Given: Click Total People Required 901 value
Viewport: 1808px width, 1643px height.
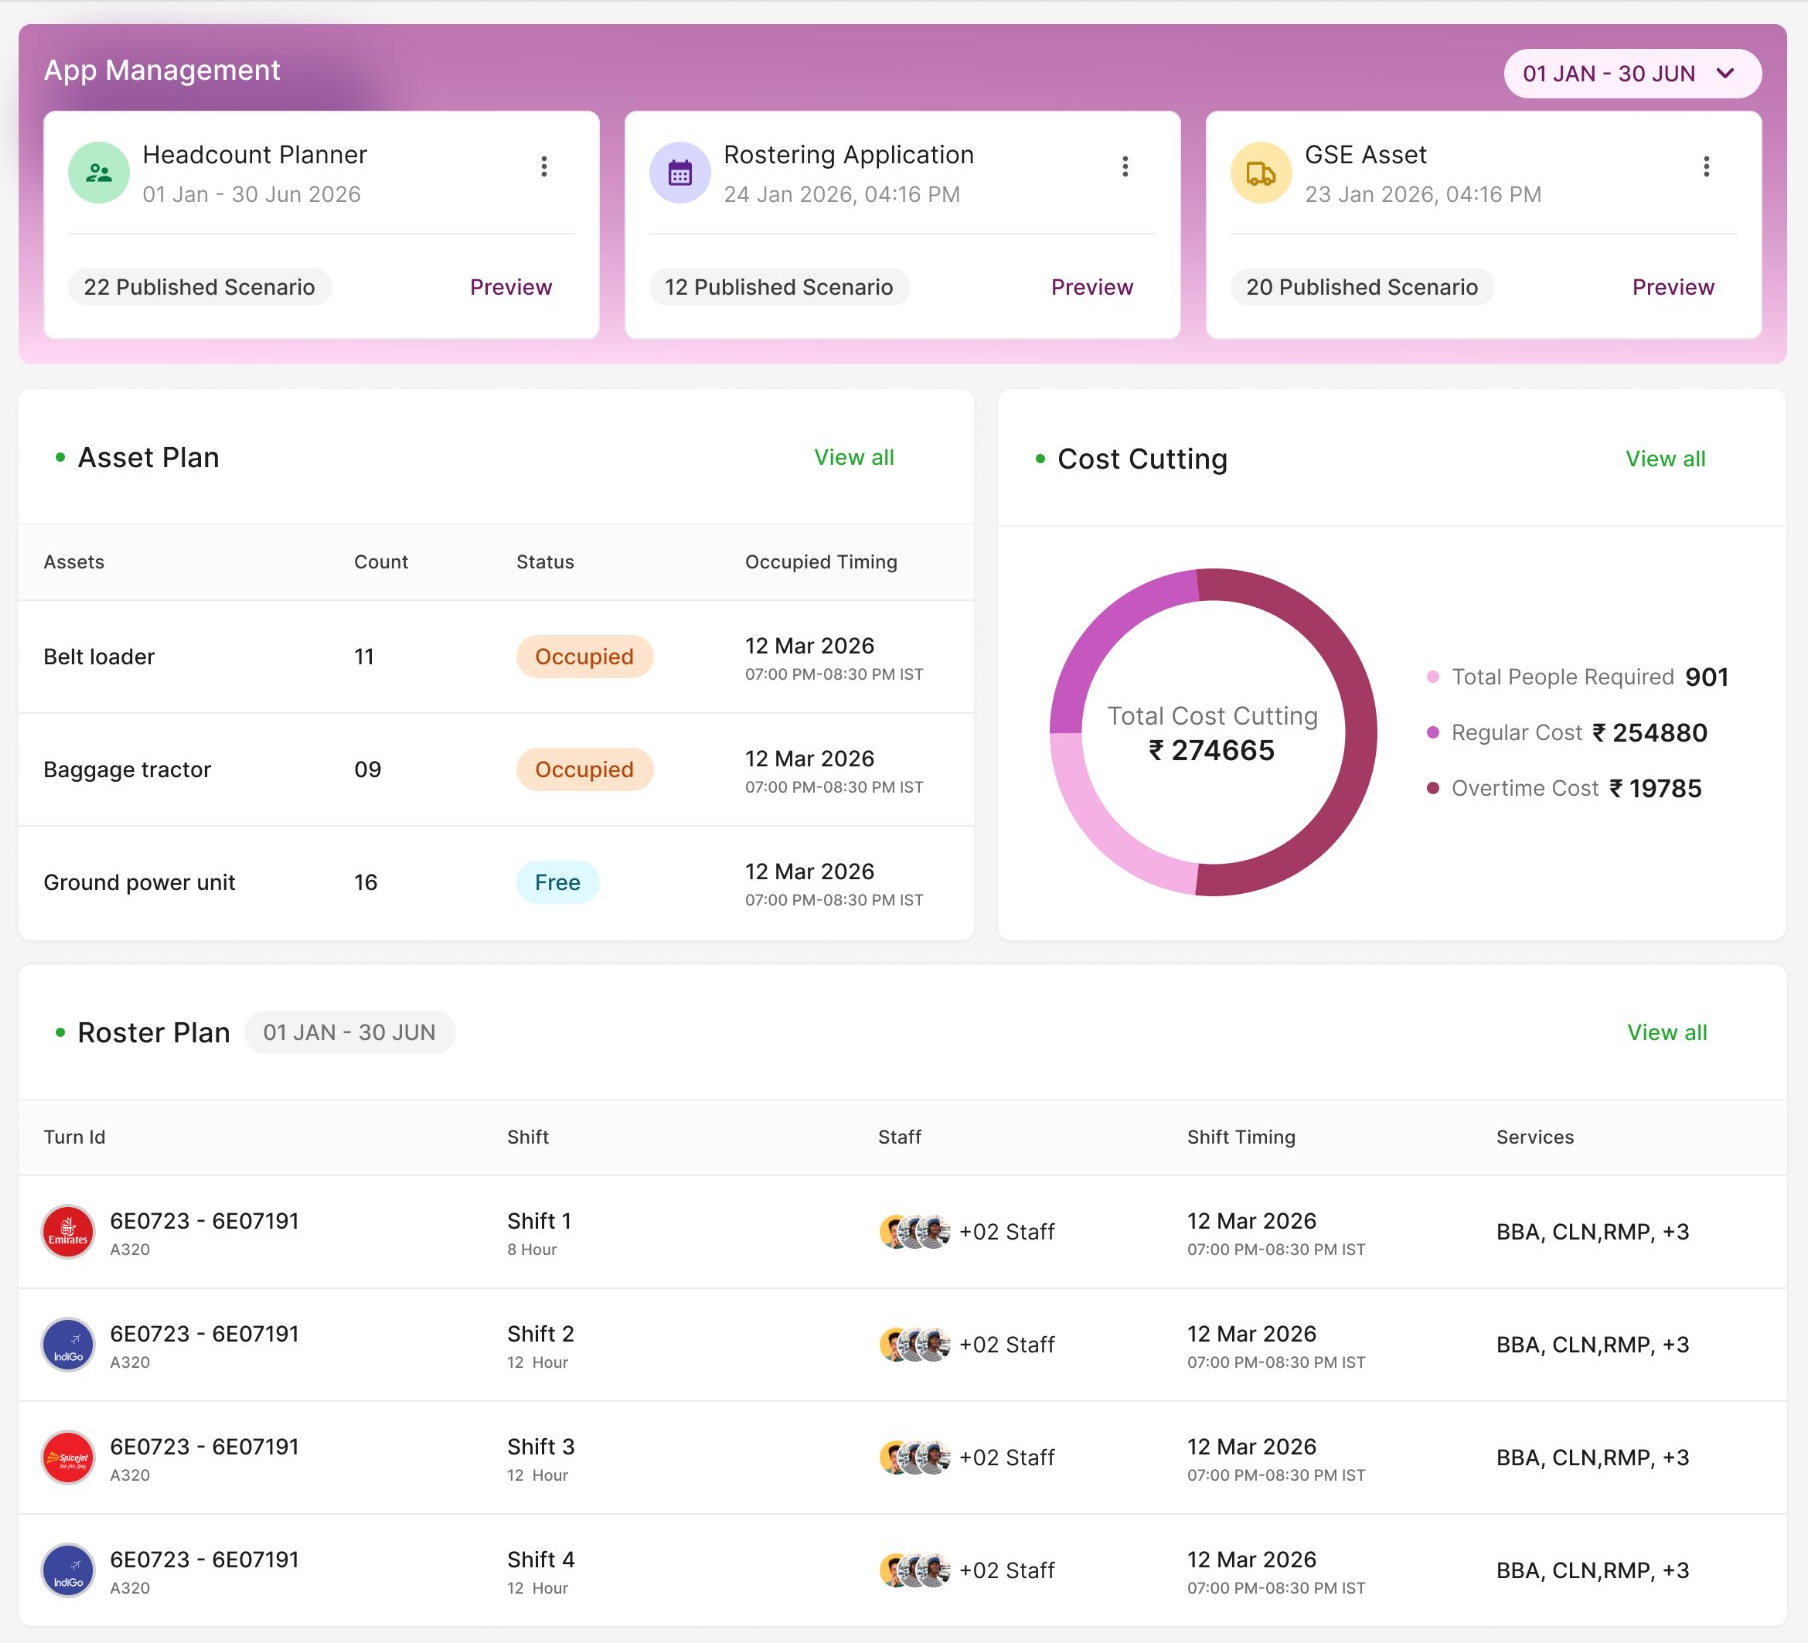Looking at the screenshot, I should pos(1707,677).
